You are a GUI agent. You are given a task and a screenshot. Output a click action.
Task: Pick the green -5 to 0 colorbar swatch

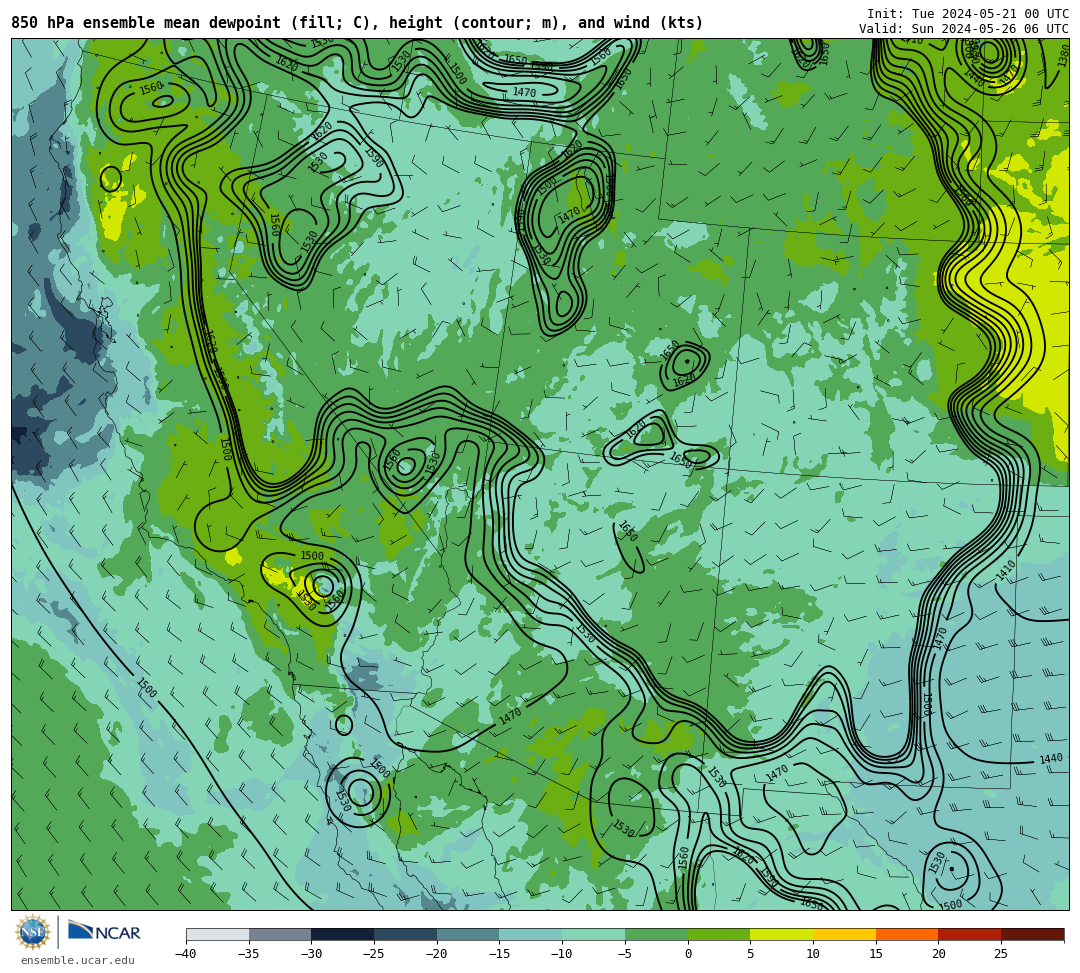coord(656,934)
